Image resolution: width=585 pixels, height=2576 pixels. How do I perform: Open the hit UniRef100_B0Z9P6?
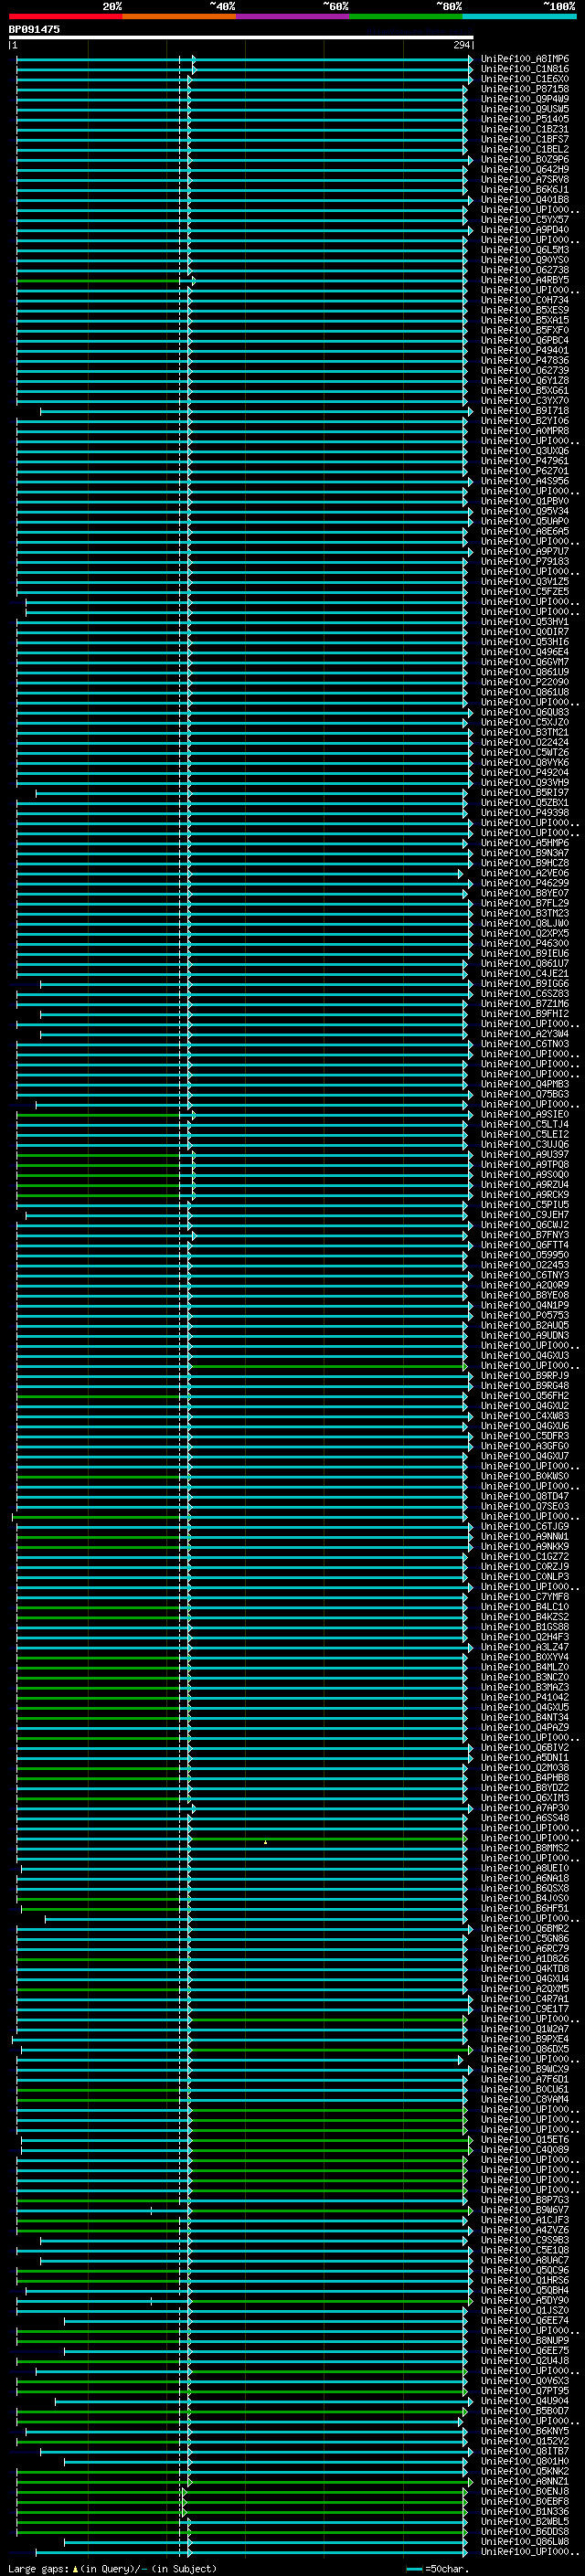[x=525, y=159]
